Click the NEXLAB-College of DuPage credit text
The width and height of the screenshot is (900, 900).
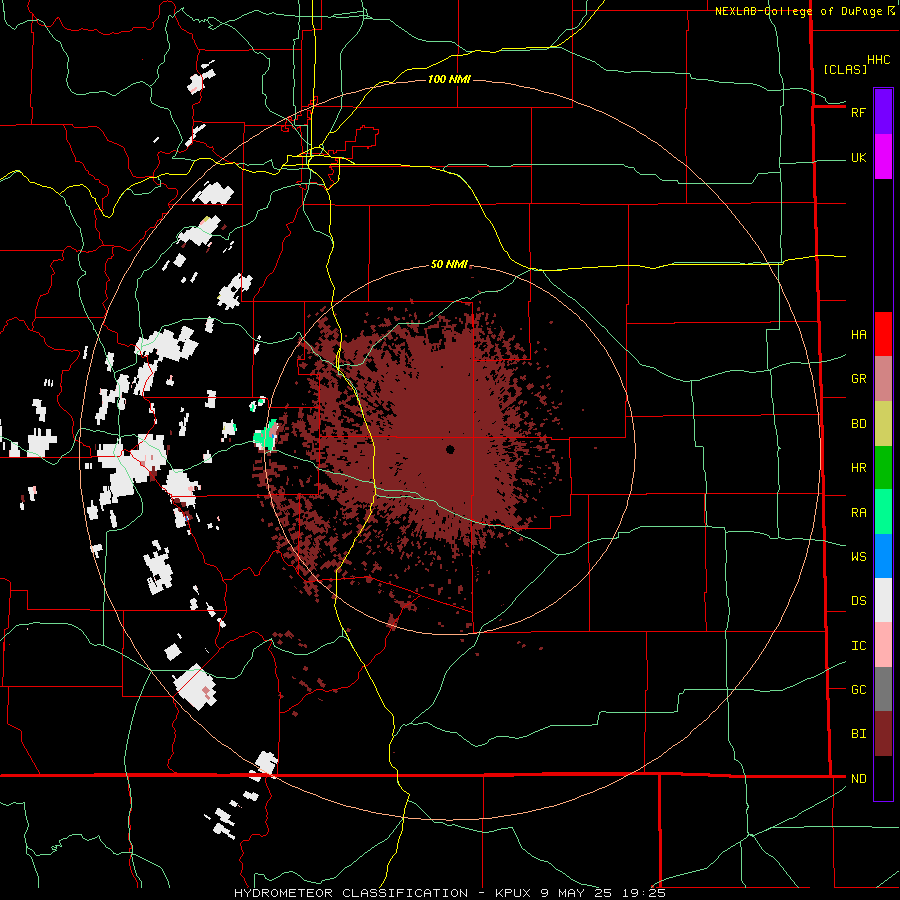798,11
